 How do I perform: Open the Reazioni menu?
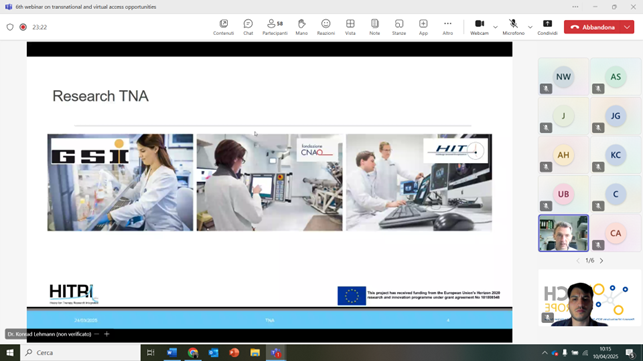coord(326,27)
